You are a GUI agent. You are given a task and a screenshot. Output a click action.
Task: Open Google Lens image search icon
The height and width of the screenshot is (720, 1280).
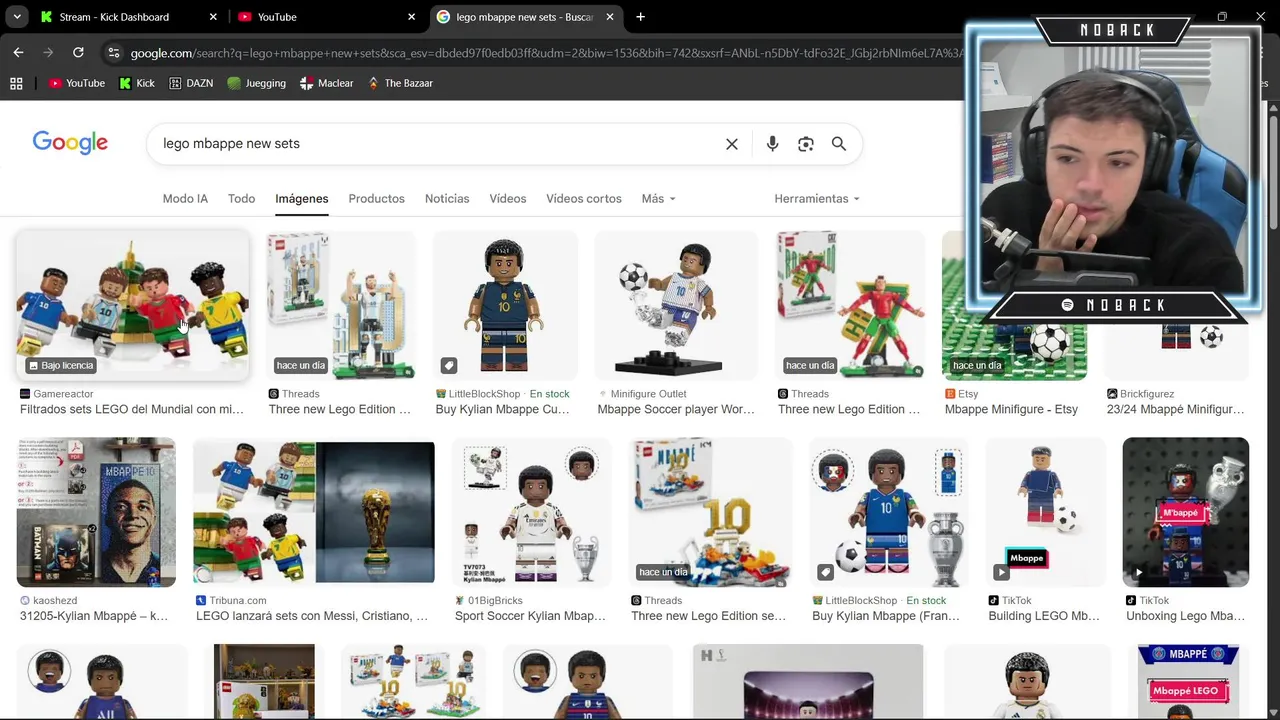[x=806, y=144]
